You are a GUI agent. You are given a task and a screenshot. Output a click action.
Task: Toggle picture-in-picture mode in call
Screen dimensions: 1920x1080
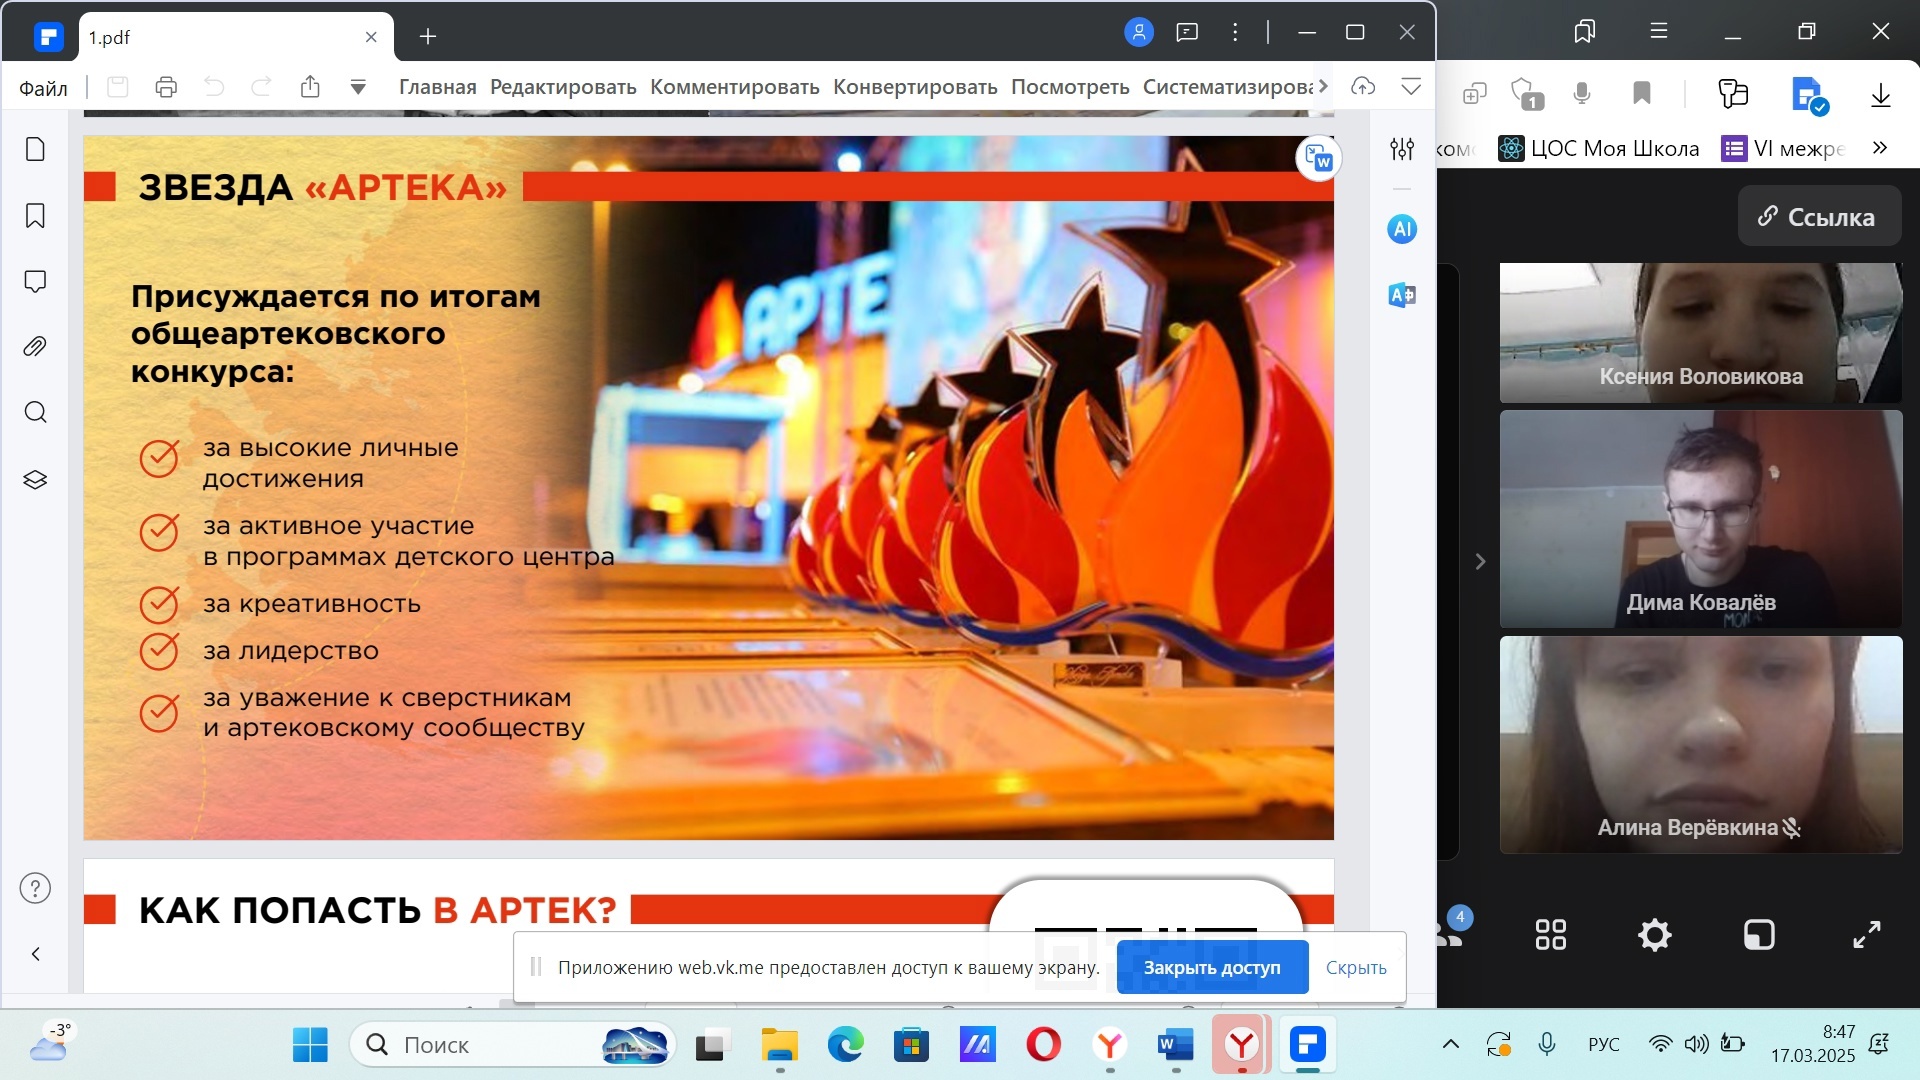pyautogui.click(x=1759, y=935)
